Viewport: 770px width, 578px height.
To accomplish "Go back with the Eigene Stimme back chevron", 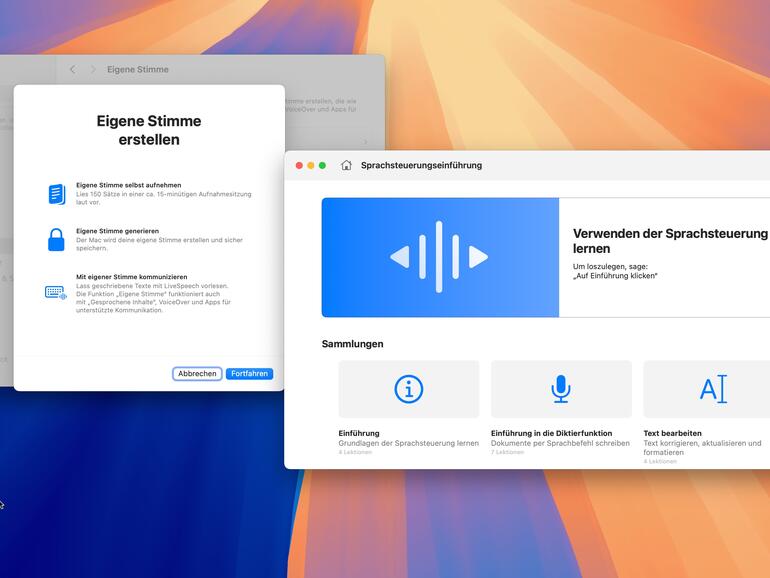I will coord(73,70).
